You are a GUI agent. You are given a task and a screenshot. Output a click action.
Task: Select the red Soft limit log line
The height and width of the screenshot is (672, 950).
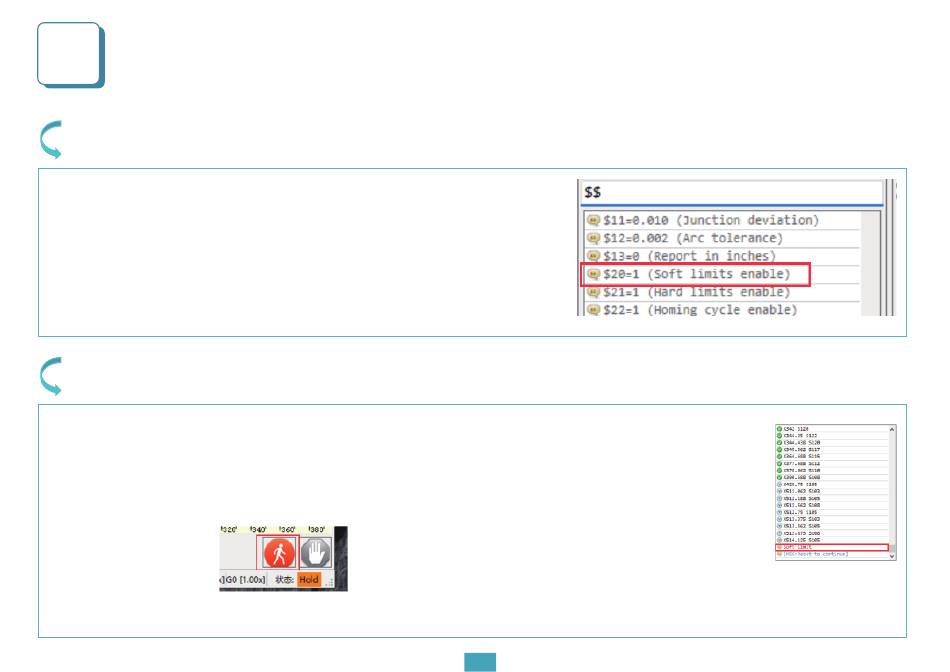click(832, 547)
